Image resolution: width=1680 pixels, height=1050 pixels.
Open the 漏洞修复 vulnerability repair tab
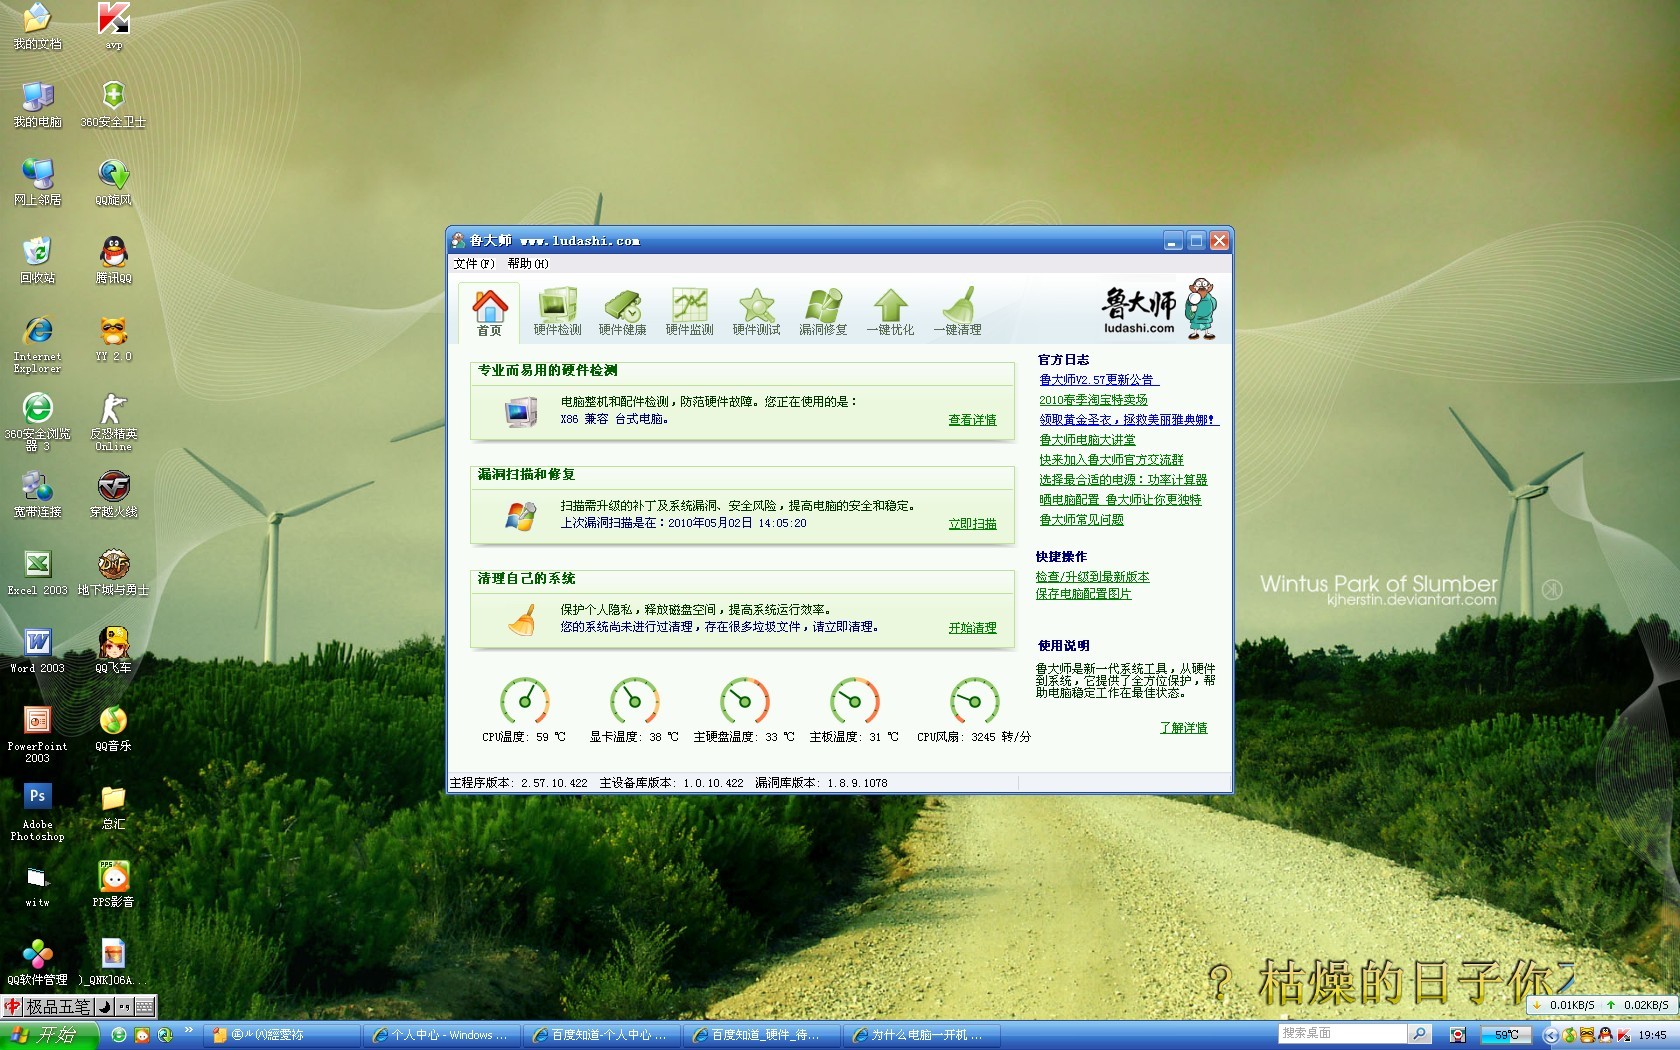pyautogui.click(x=823, y=312)
